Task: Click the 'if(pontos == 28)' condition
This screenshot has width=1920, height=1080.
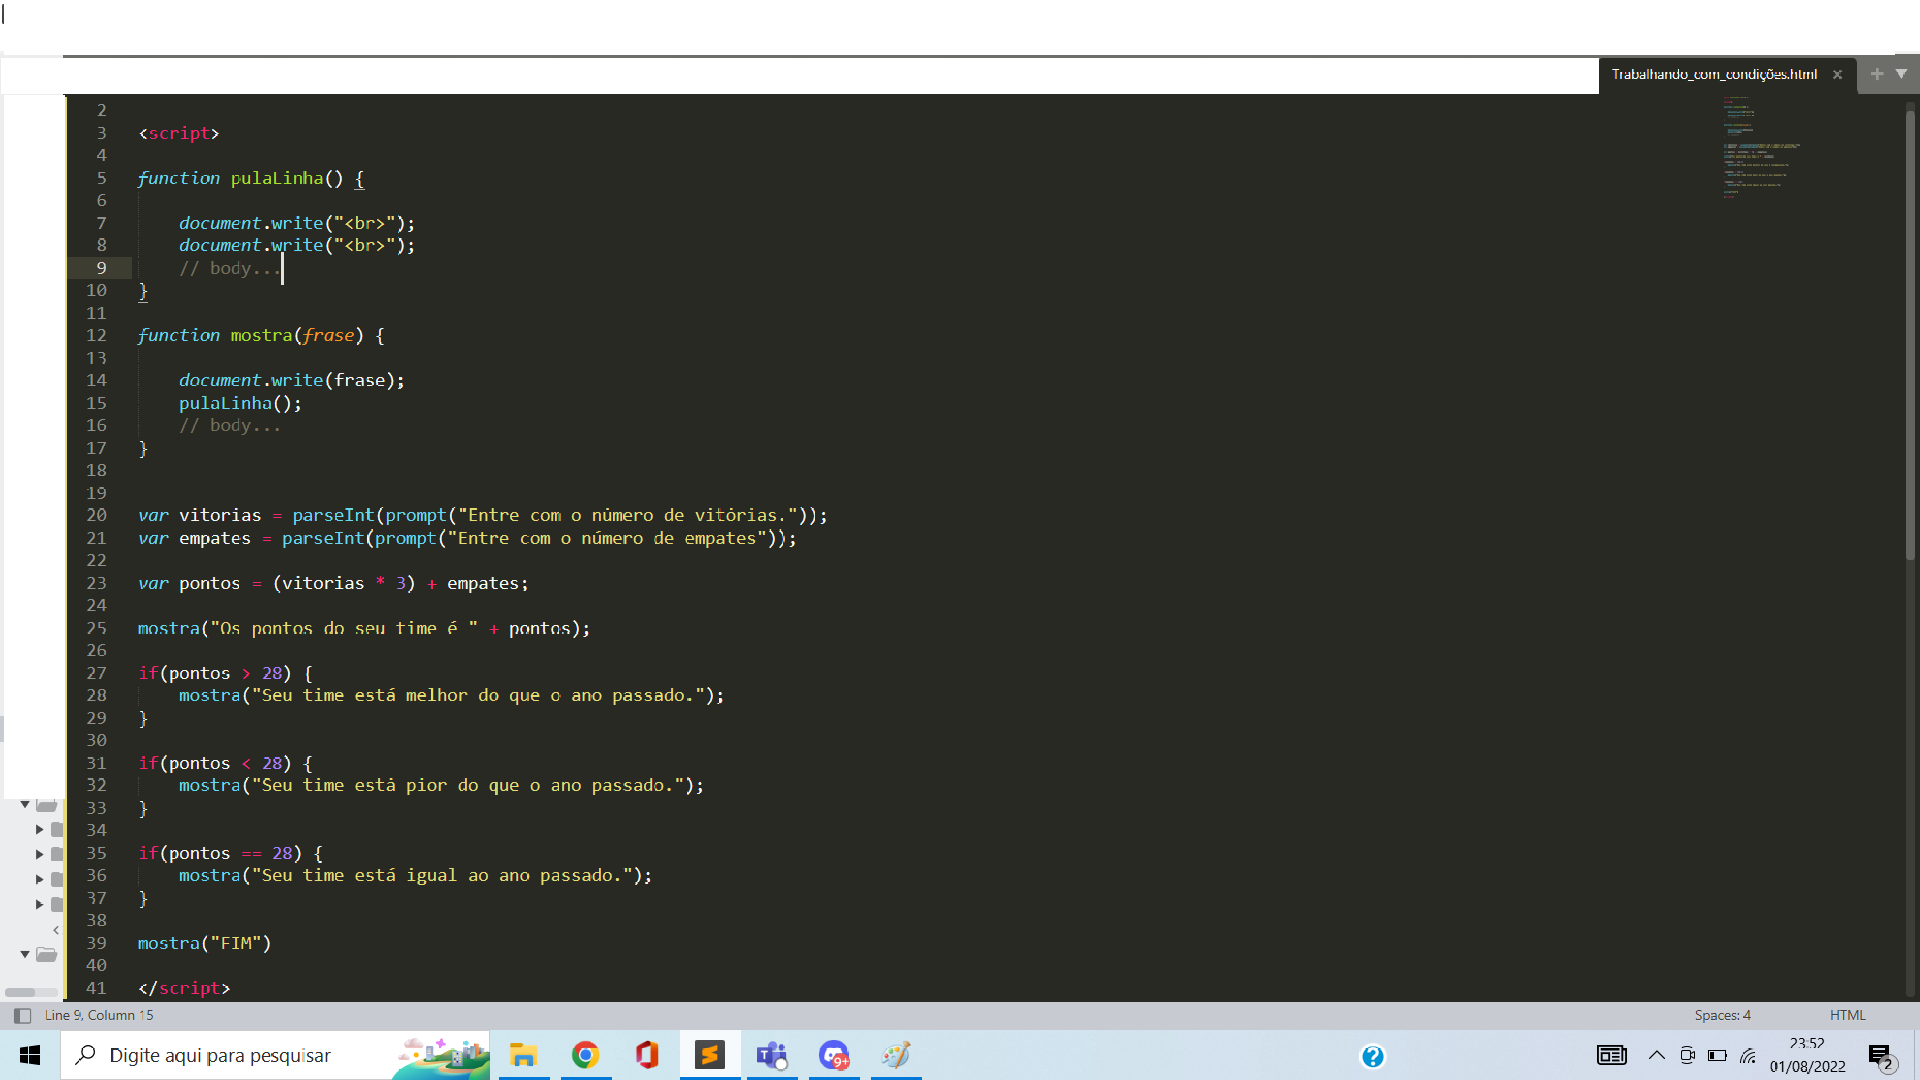Action: click(x=230, y=853)
